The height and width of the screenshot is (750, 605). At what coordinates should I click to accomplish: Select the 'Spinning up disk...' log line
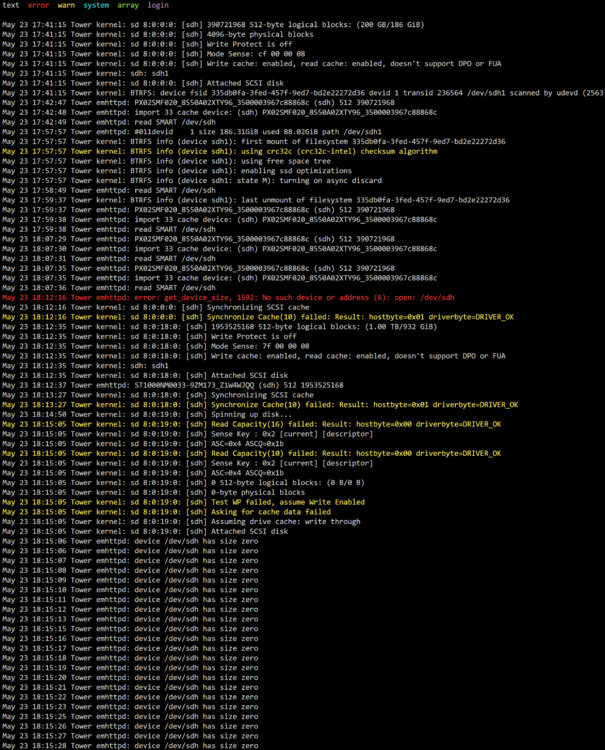point(147,414)
